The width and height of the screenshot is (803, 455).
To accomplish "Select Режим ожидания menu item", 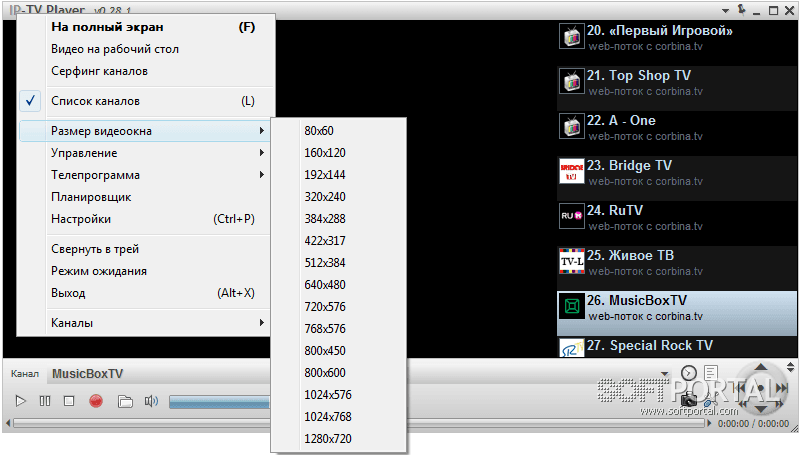I will (x=146, y=271).
